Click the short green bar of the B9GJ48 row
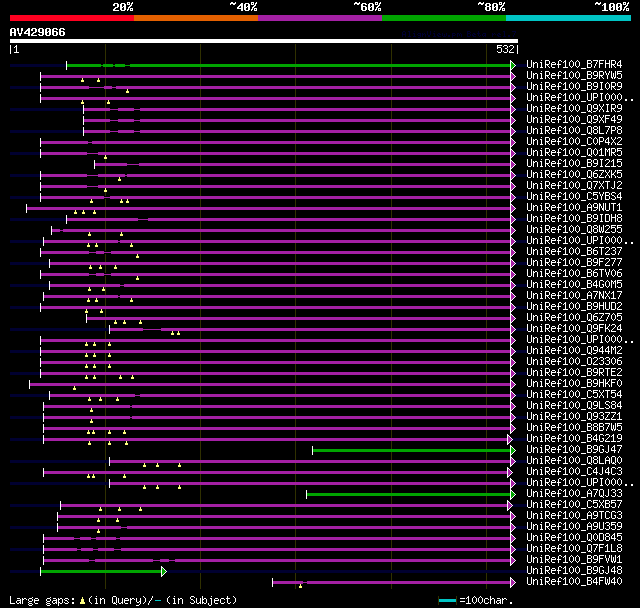 pyautogui.click(x=101, y=571)
